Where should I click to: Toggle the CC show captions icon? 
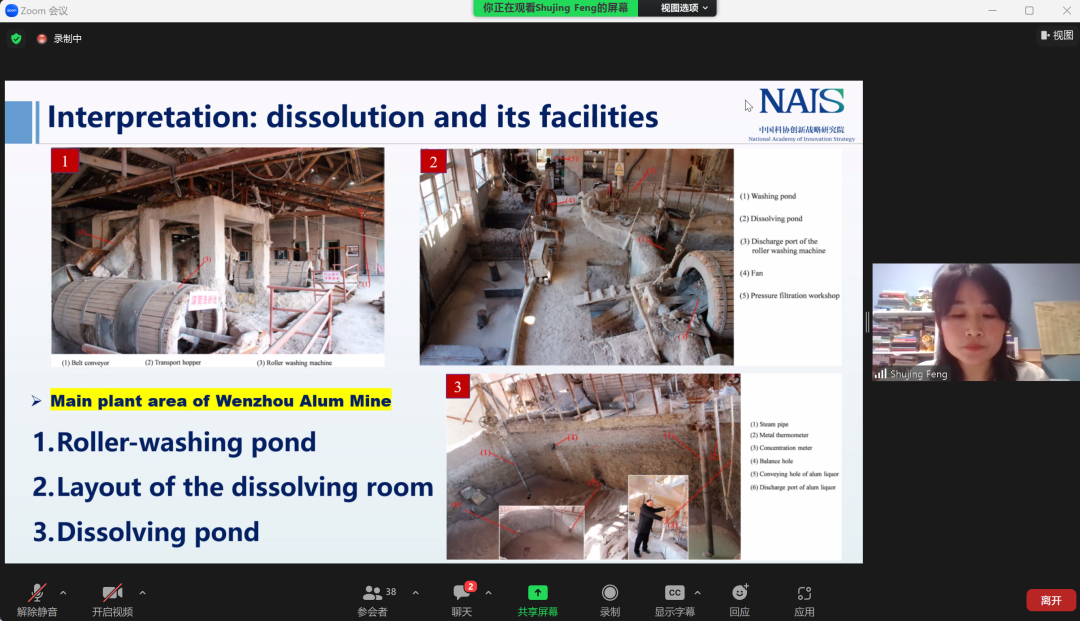point(674,593)
